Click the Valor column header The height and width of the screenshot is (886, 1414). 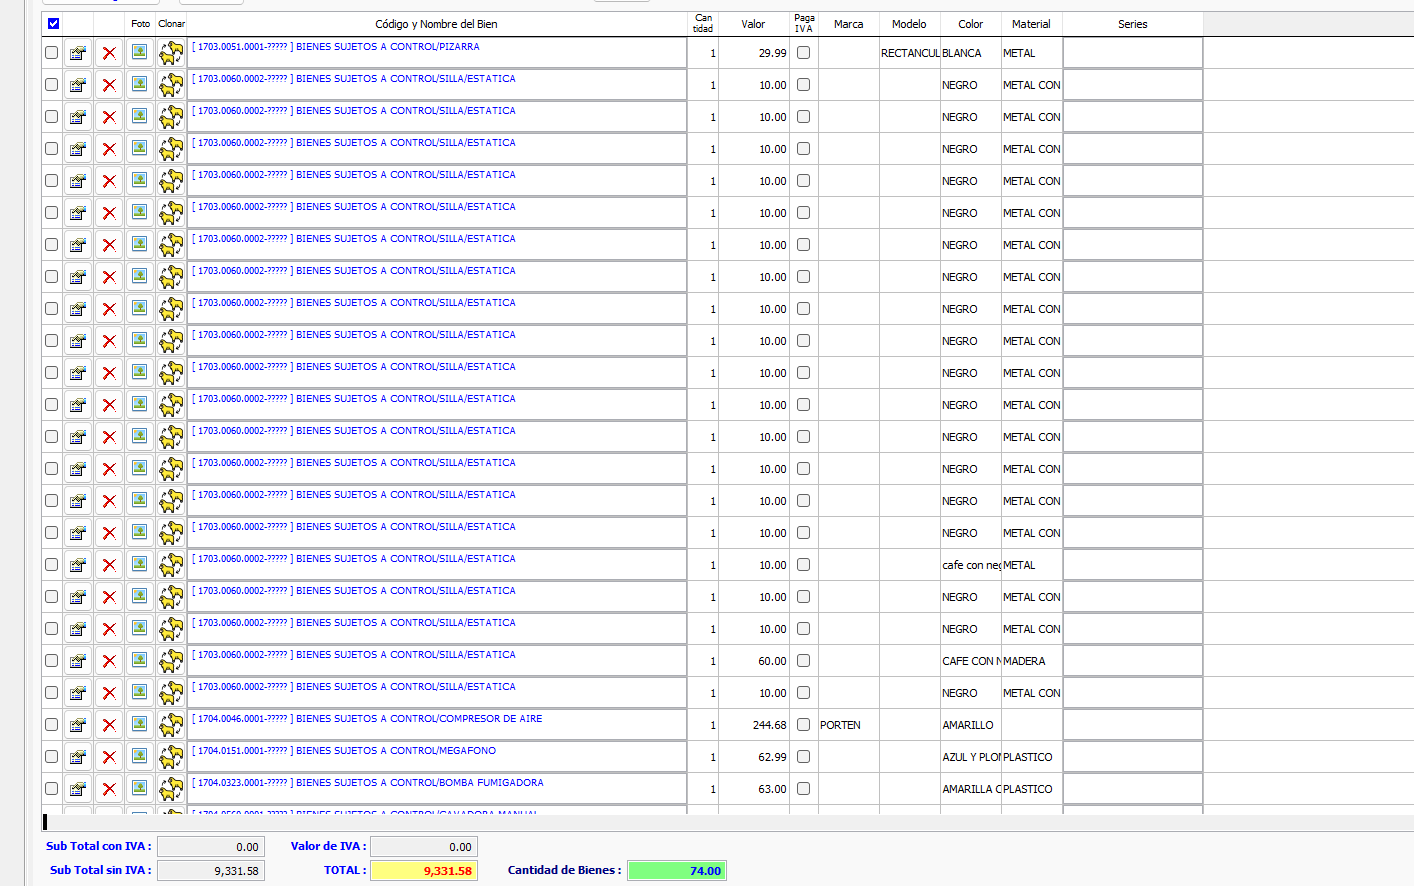pyautogui.click(x=753, y=24)
